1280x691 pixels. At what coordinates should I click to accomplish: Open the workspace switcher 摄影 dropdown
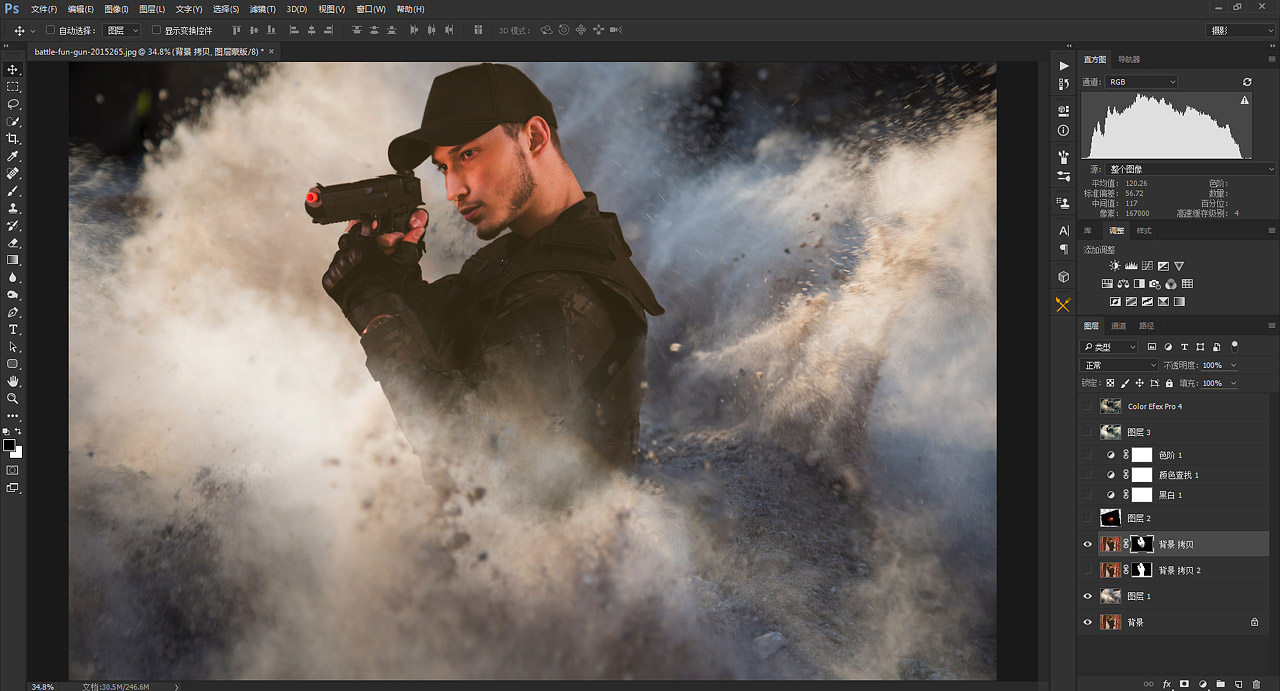click(1242, 31)
